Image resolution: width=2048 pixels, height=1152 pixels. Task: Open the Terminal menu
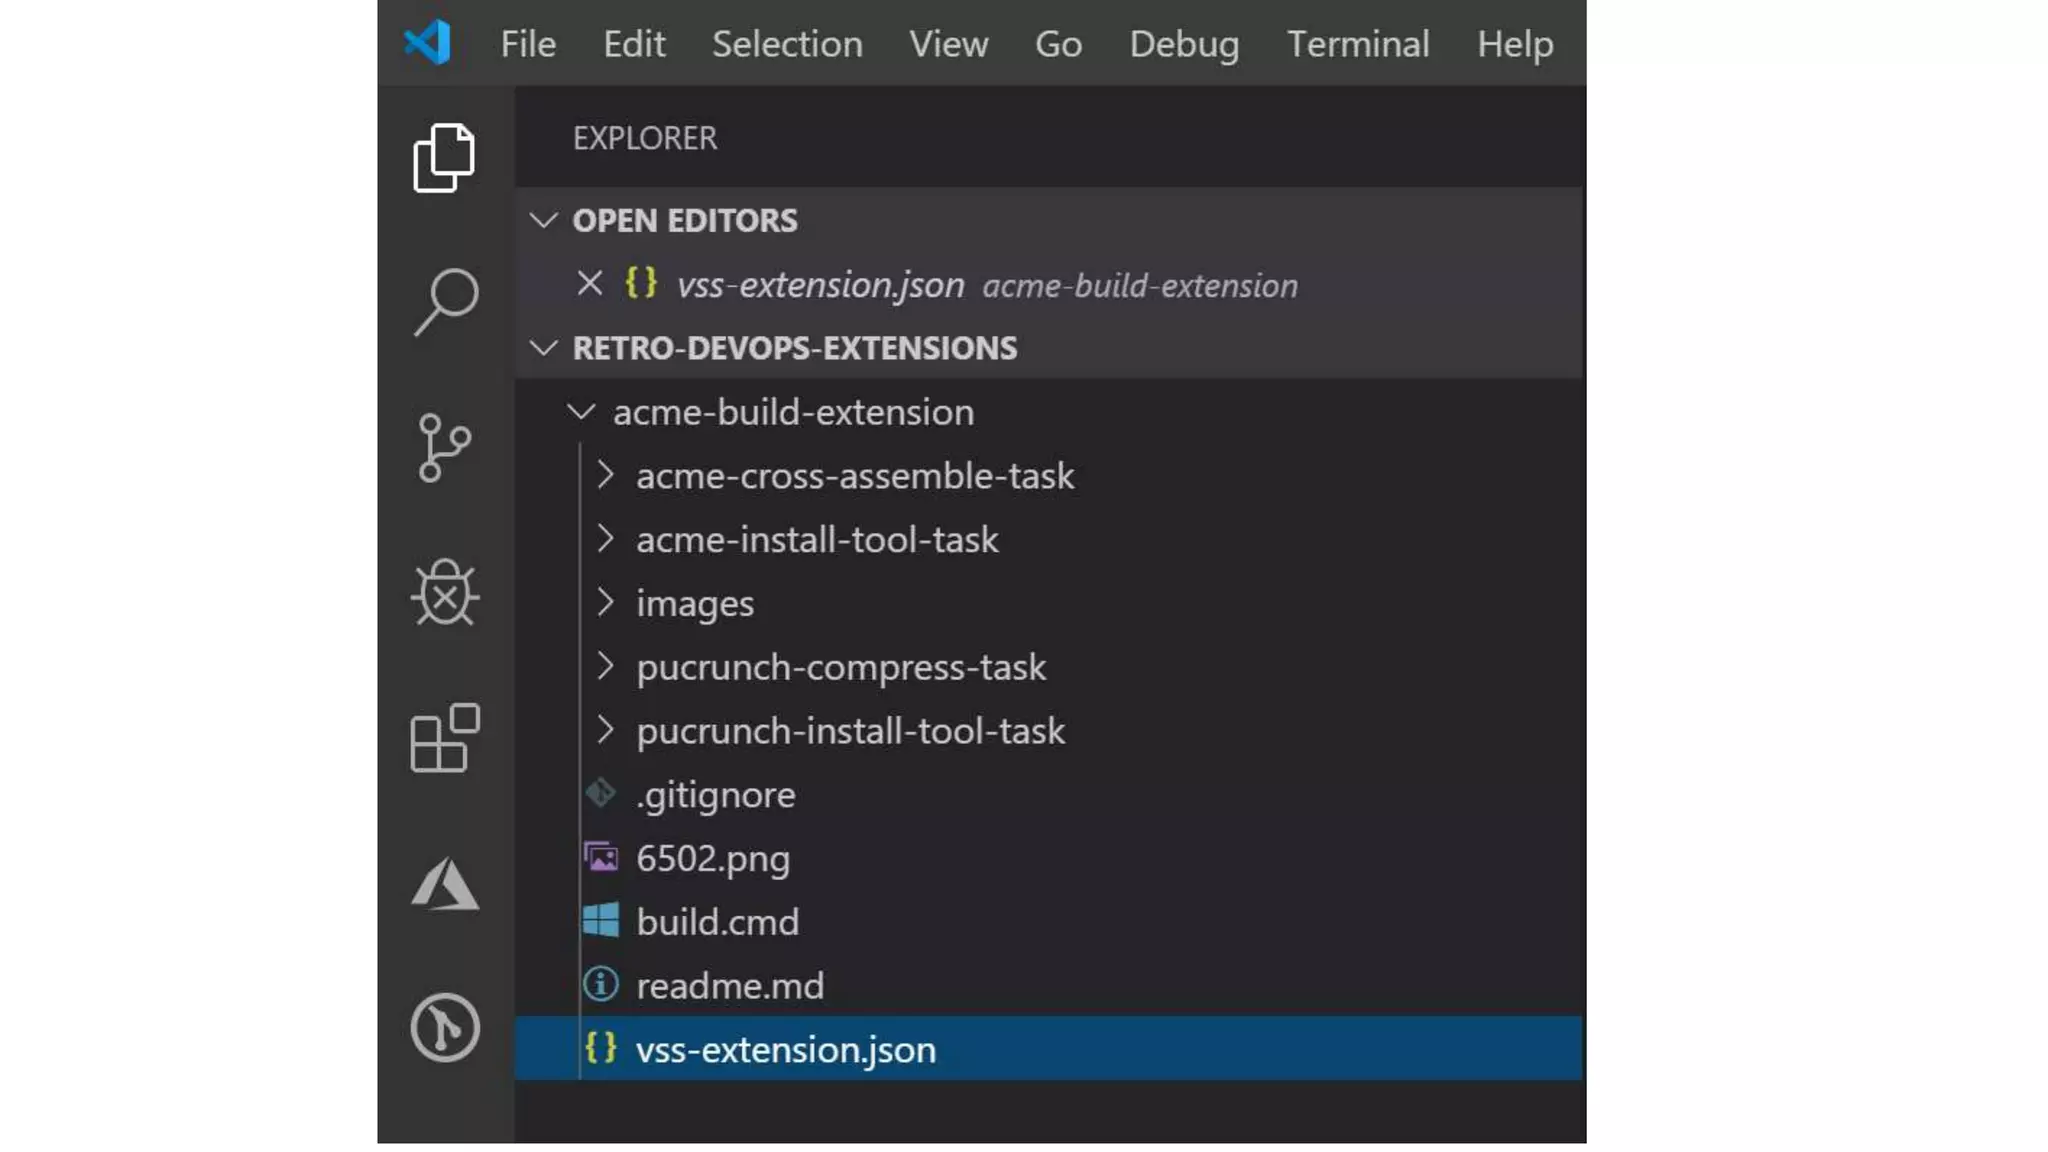pos(1357,44)
